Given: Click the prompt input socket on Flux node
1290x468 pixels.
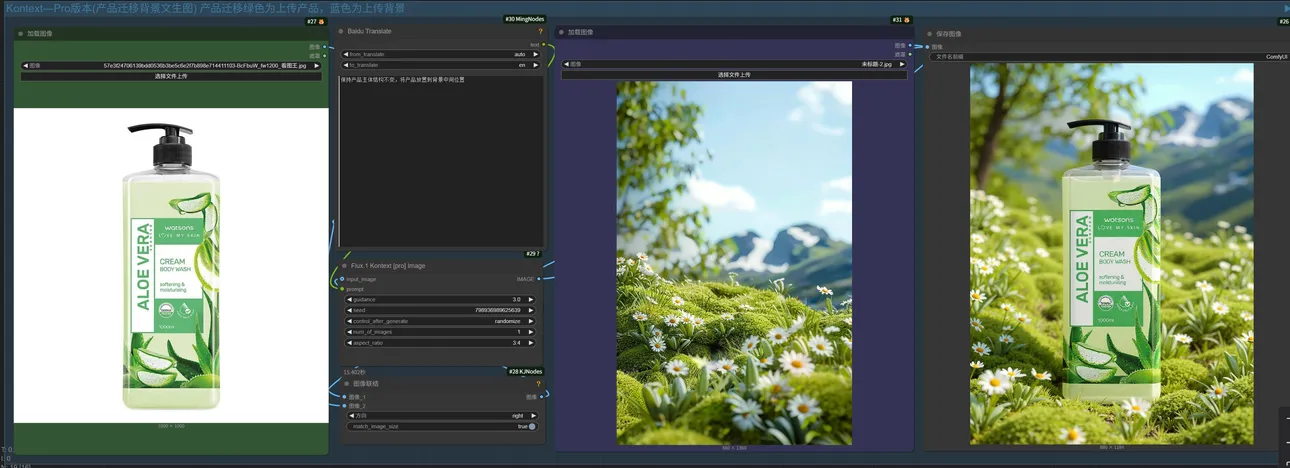Looking at the screenshot, I should pyautogui.click(x=342, y=289).
